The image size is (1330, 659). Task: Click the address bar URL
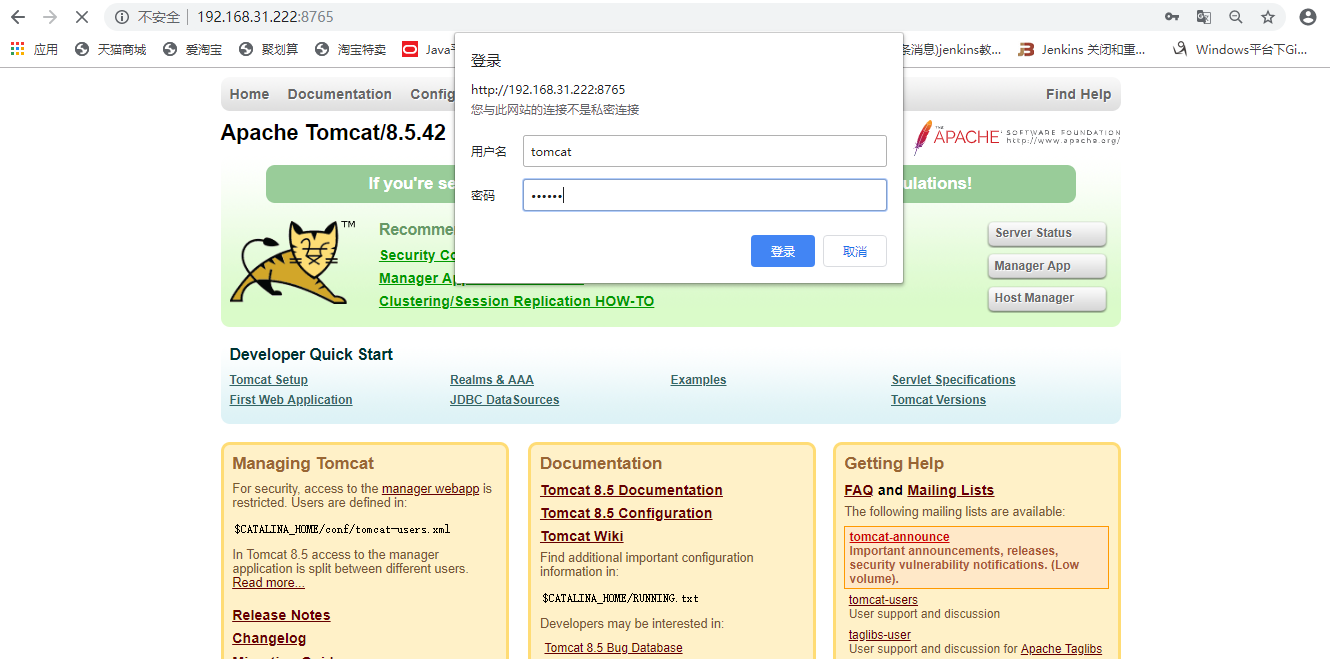pyautogui.click(x=265, y=17)
